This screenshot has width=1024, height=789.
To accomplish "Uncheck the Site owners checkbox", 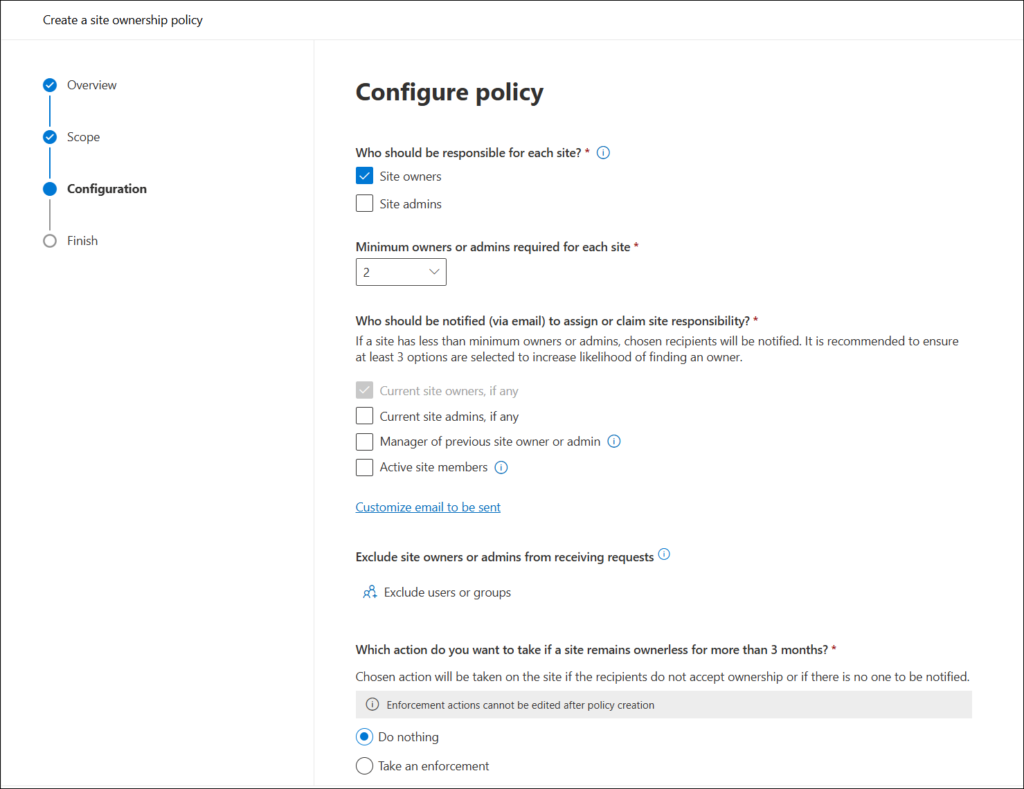I will [x=365, y=177].
